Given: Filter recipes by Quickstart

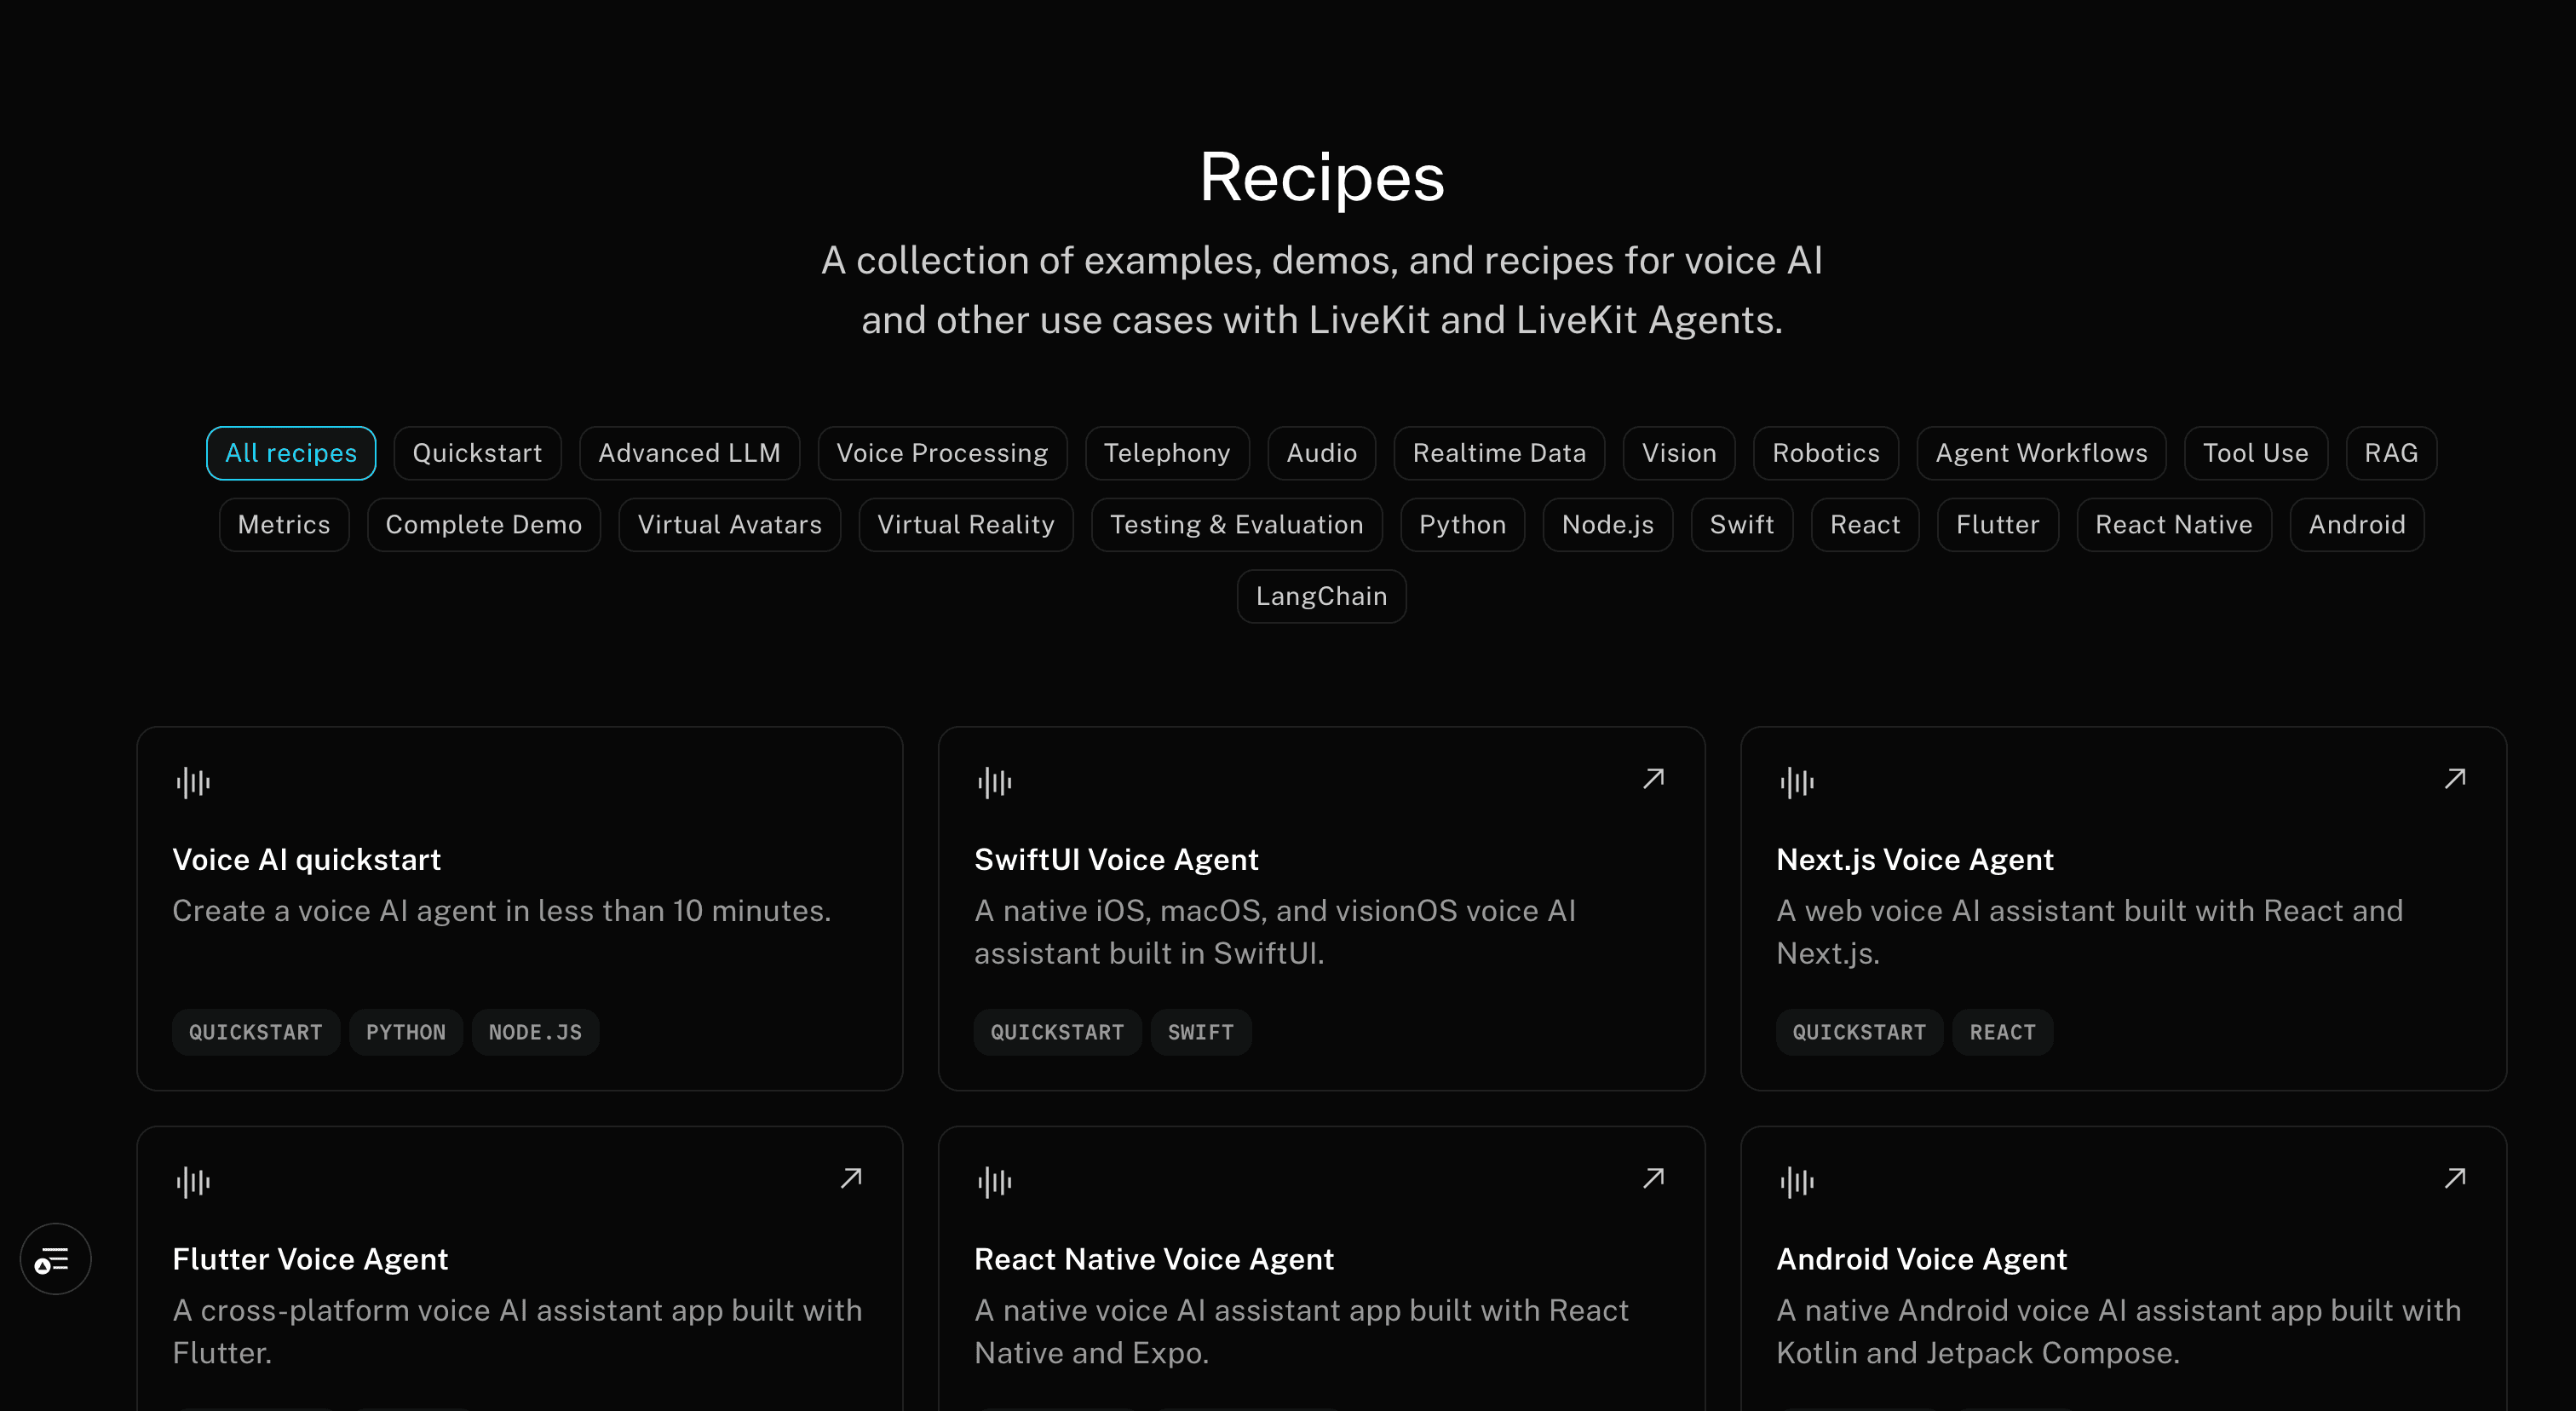Looking at the screenshot, I should pos(477,453).
